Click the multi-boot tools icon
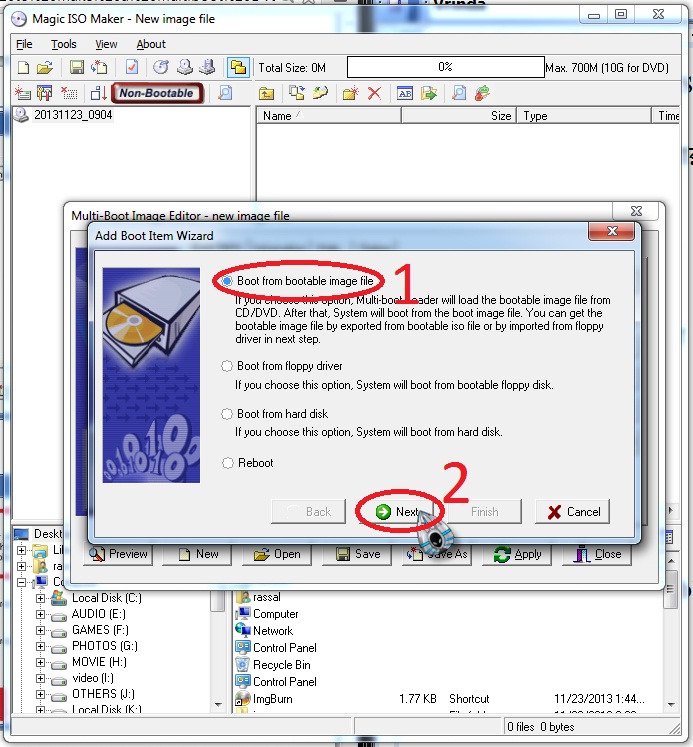 pyautogui.click(x=45, y=93)
